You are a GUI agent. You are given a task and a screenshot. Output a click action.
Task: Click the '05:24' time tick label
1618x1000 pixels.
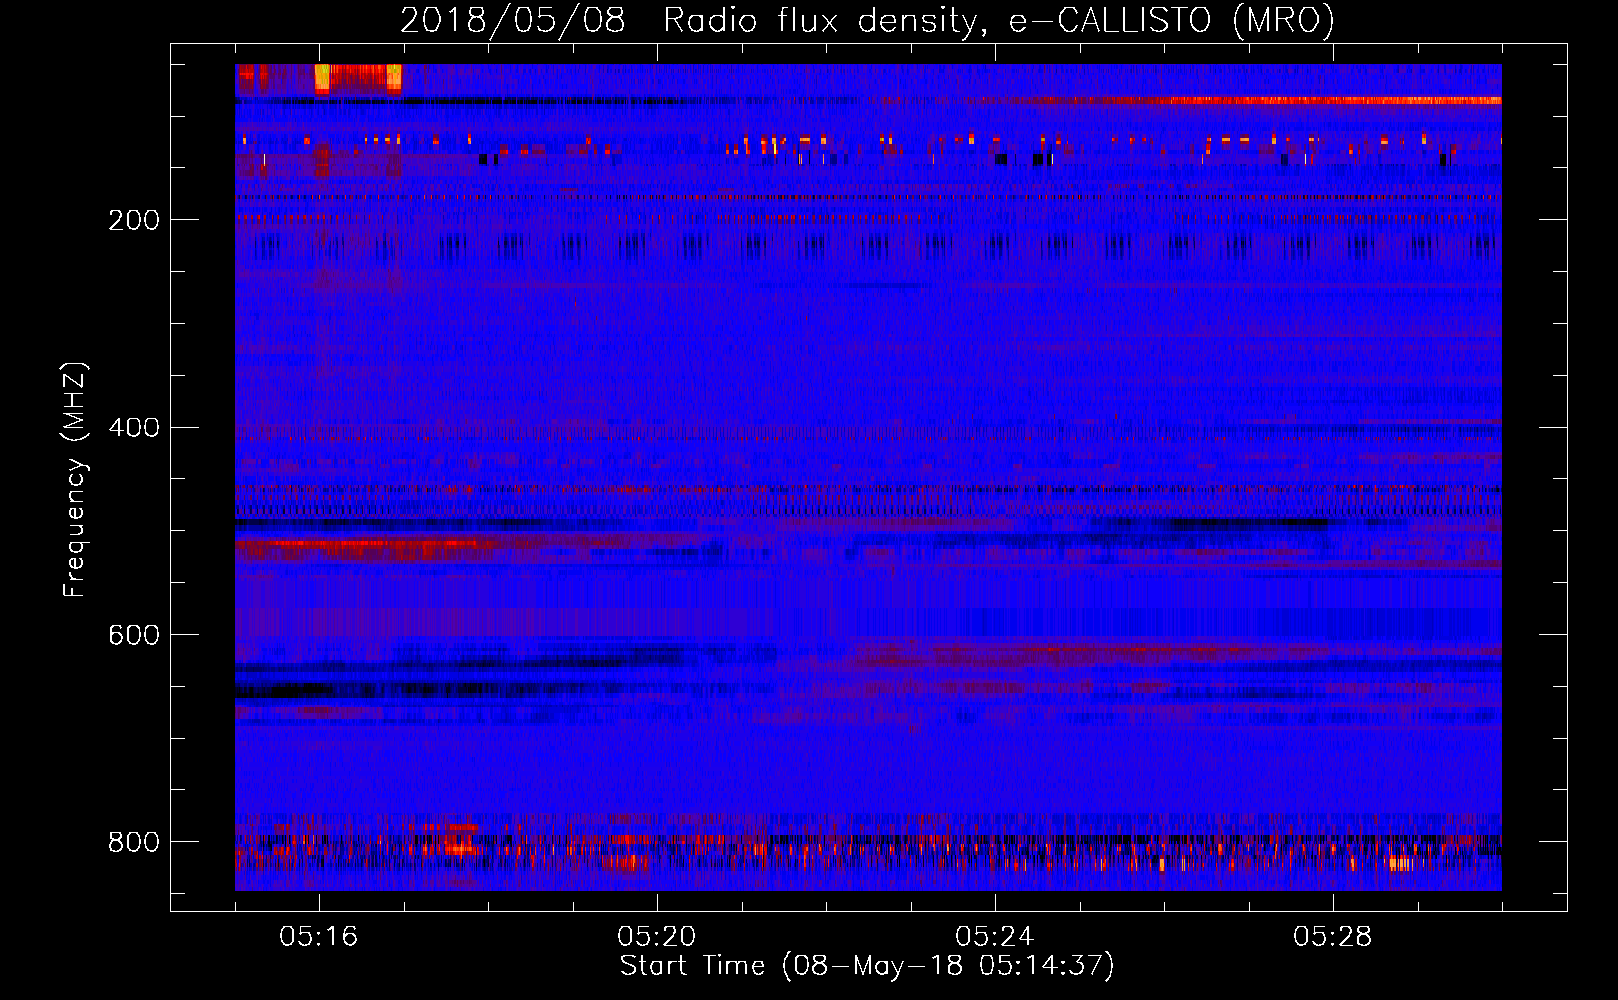click(x=995, y=937)
